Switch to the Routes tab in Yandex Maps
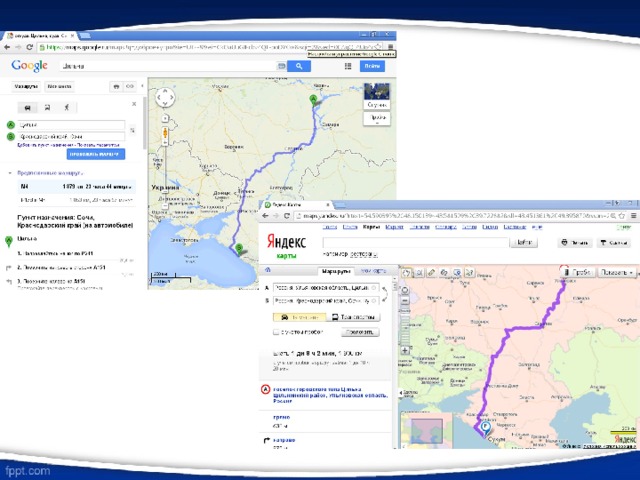 (336, 271)
